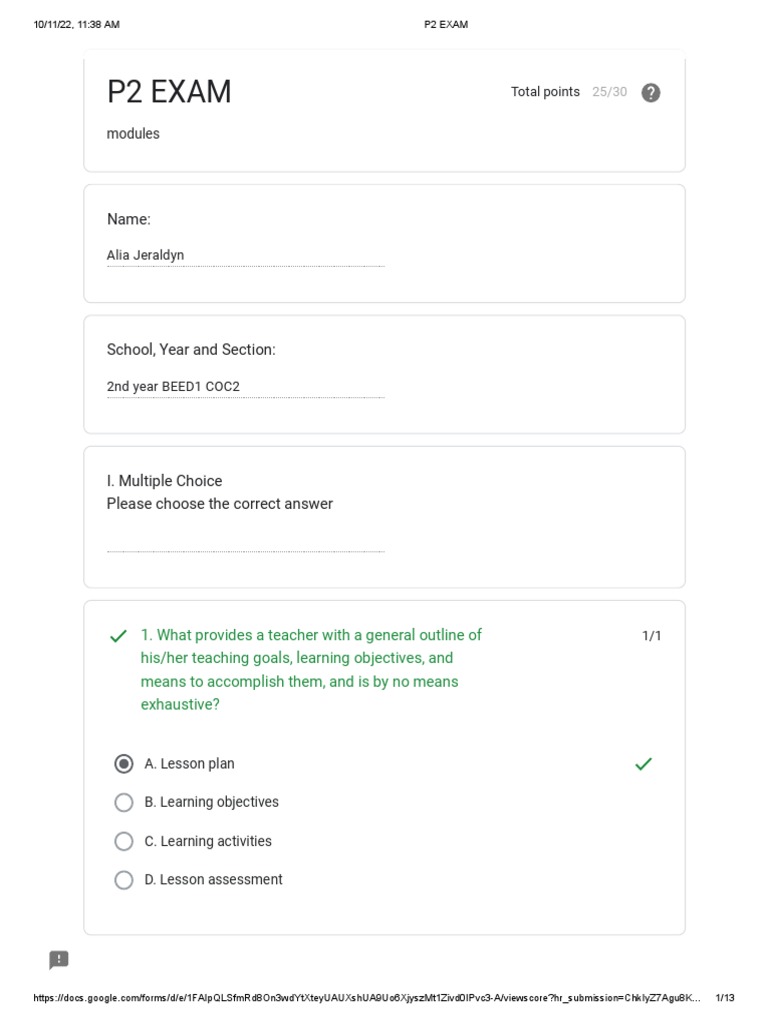768x1024 pixels.
Task: Click the Total points score 25/30
Action: (x=609, y=92)
